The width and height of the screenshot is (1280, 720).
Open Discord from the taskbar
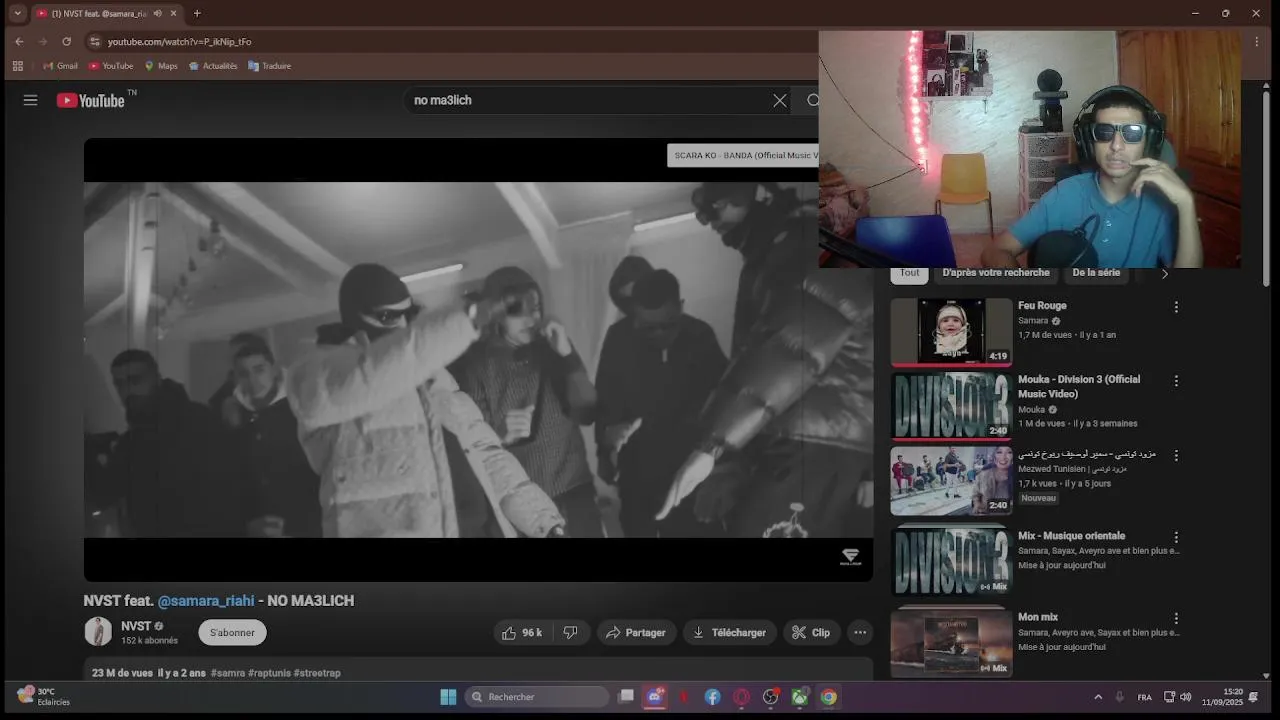click(x=655, y=697)
